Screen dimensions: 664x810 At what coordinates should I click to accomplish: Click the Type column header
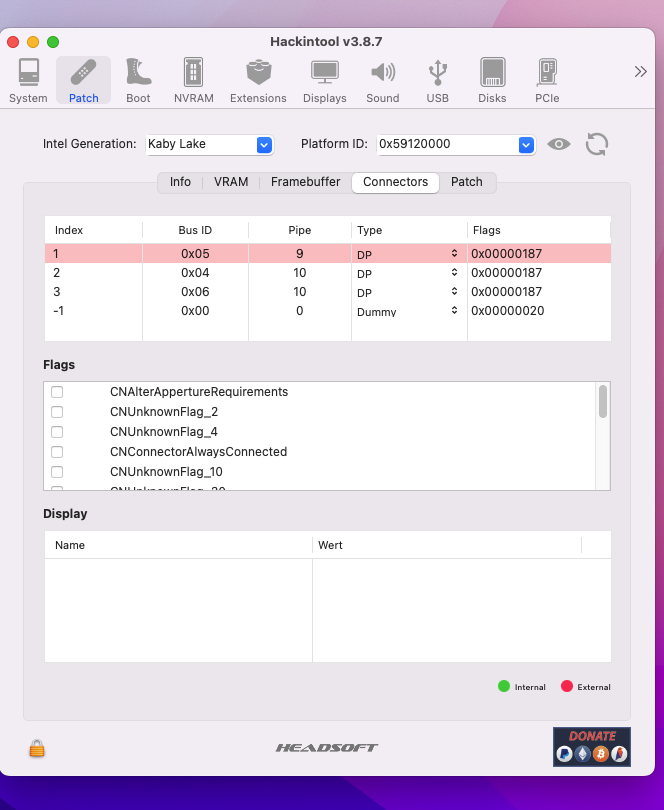click(x=409, y=230)
